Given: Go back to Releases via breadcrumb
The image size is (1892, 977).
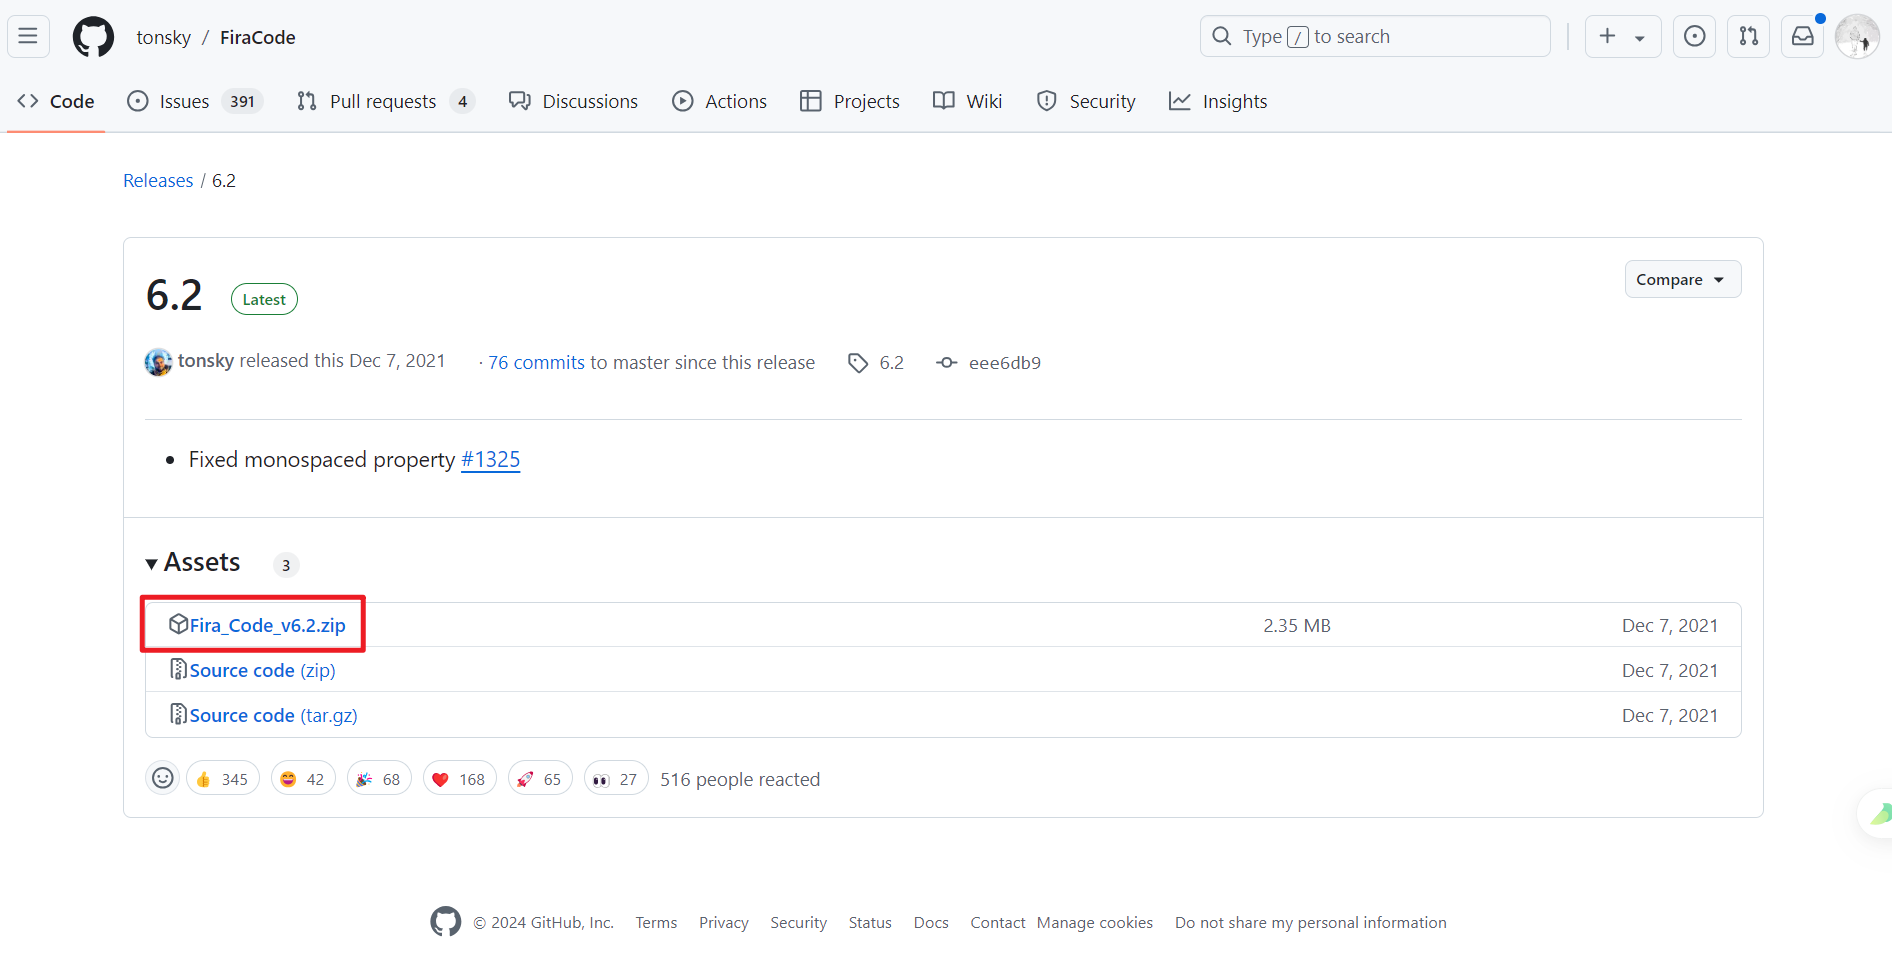Looking at the screenshot, I should point(158,180).
